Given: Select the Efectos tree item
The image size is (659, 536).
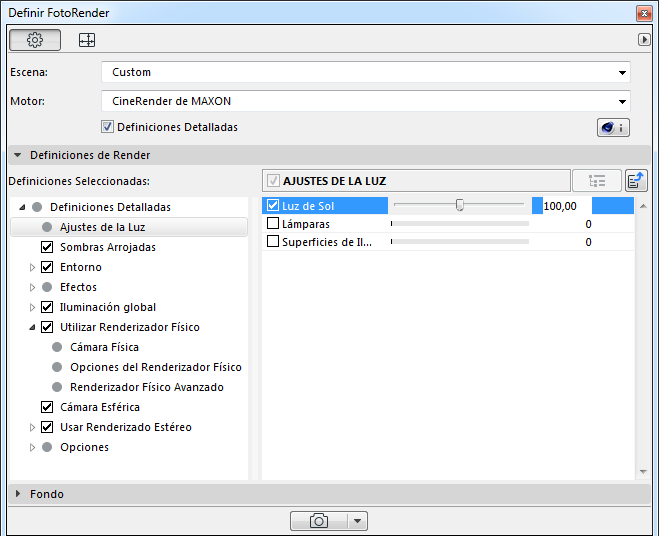Looking at the screenshot, I should pos(78,287).
